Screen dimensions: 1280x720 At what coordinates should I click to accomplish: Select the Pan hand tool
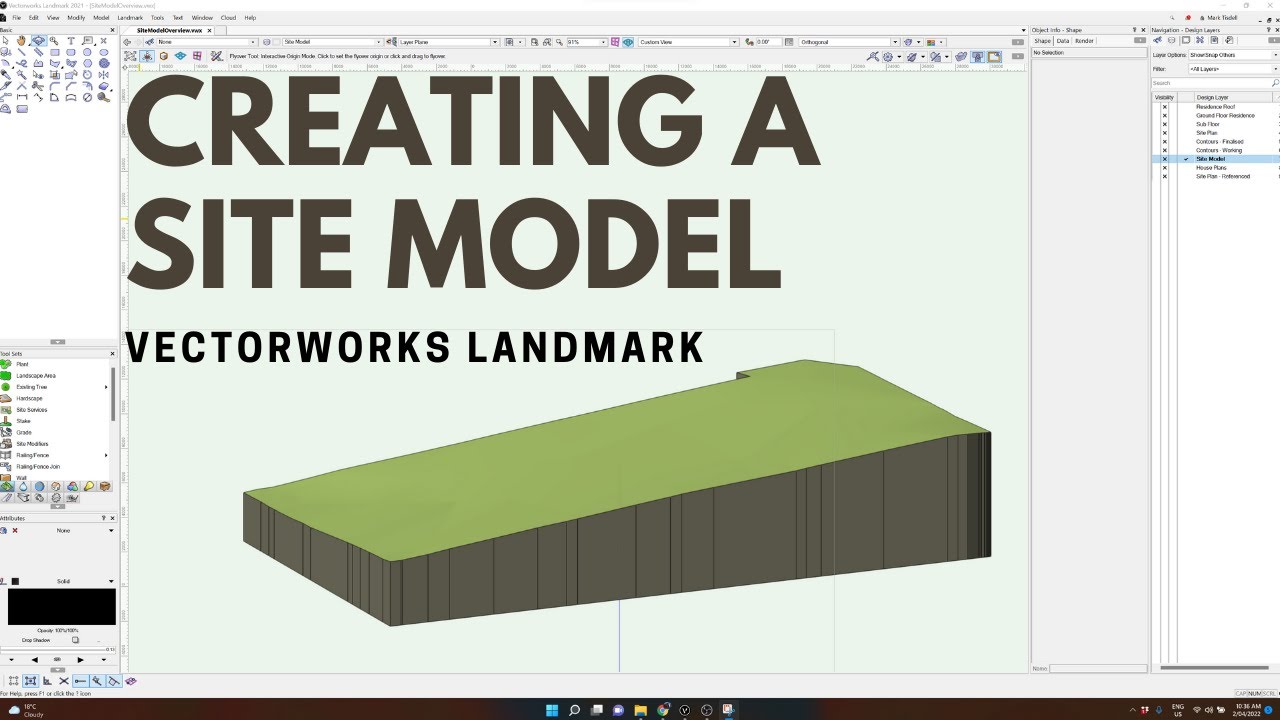[21, 41]
